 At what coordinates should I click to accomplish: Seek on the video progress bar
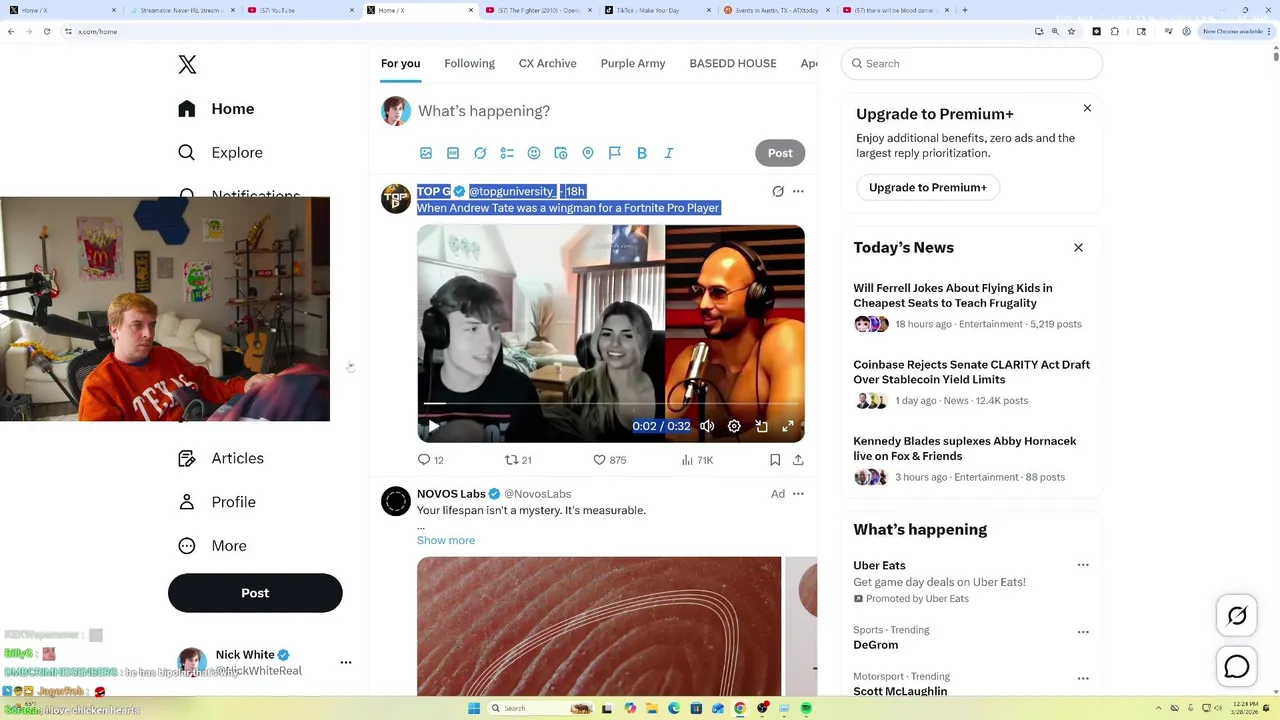pyautogui.click(x=610, y=403)
